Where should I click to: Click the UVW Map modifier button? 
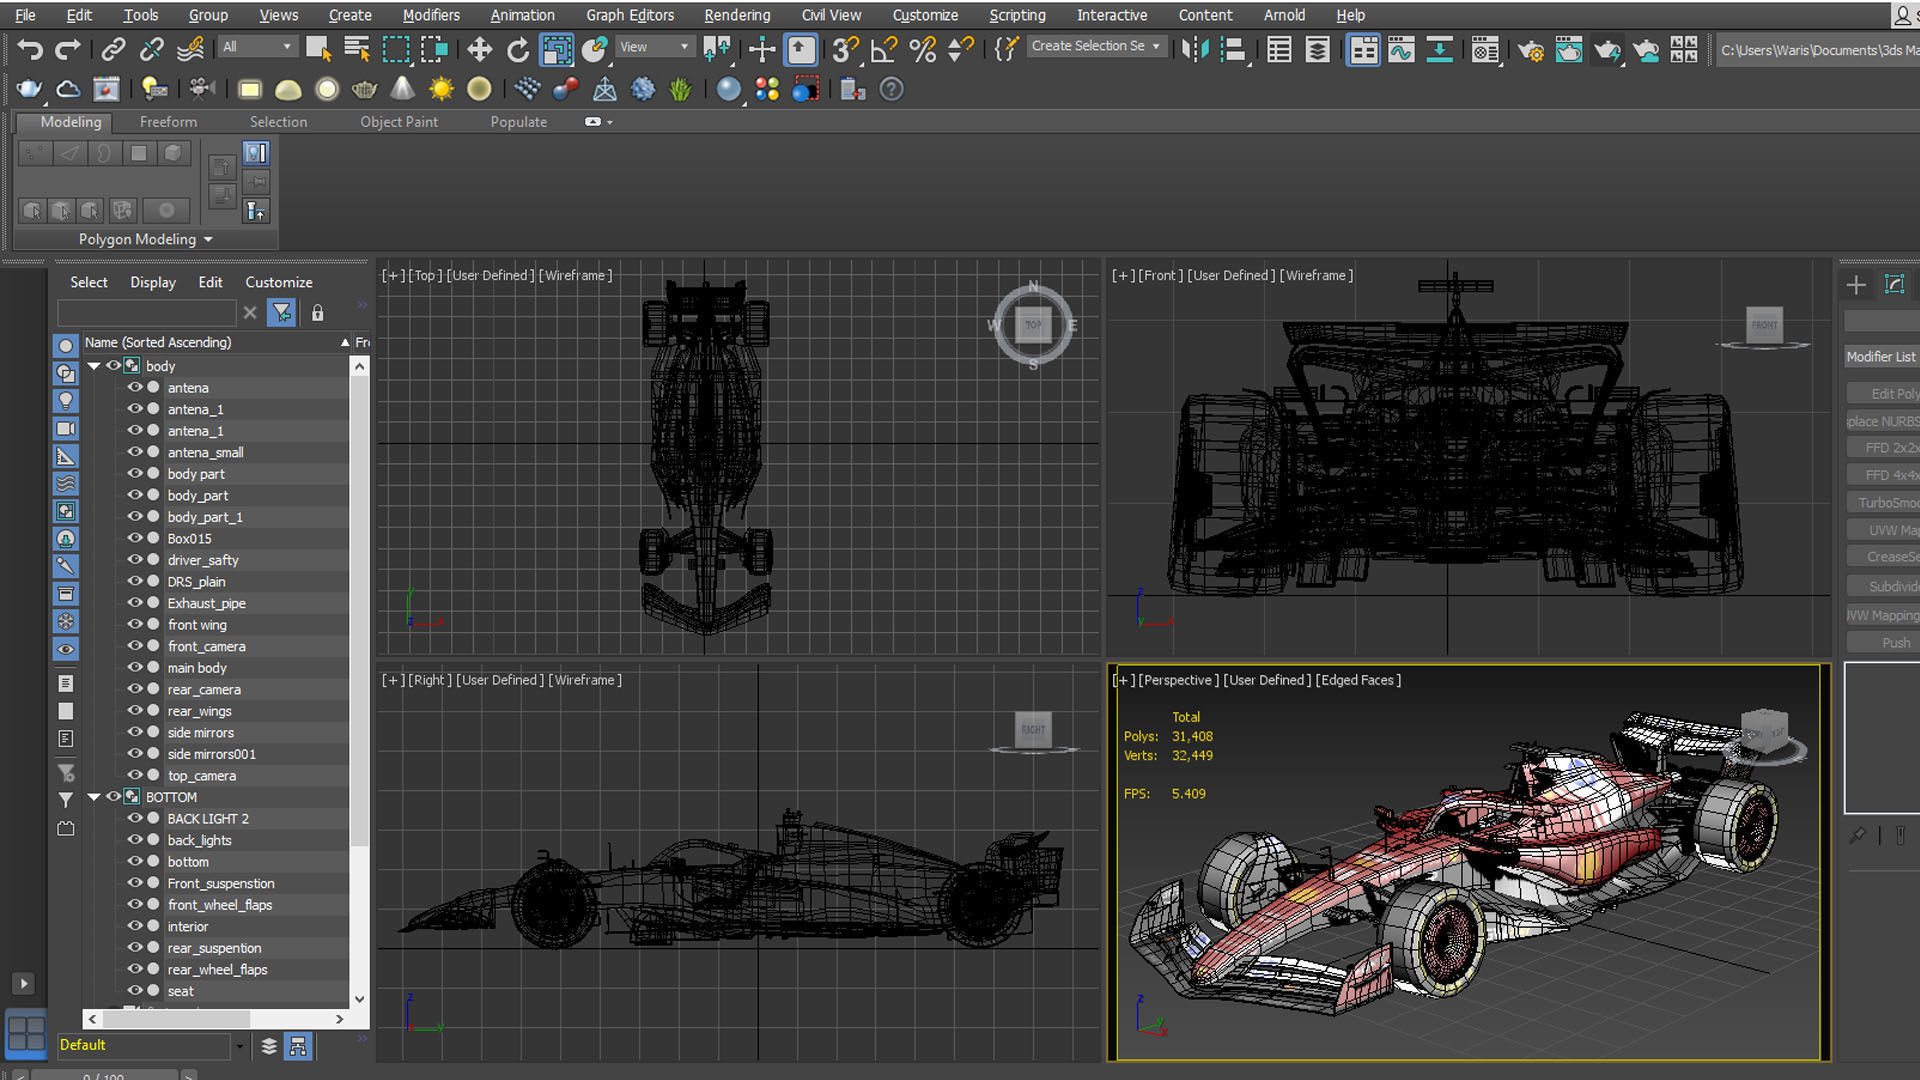point(1884,530)
